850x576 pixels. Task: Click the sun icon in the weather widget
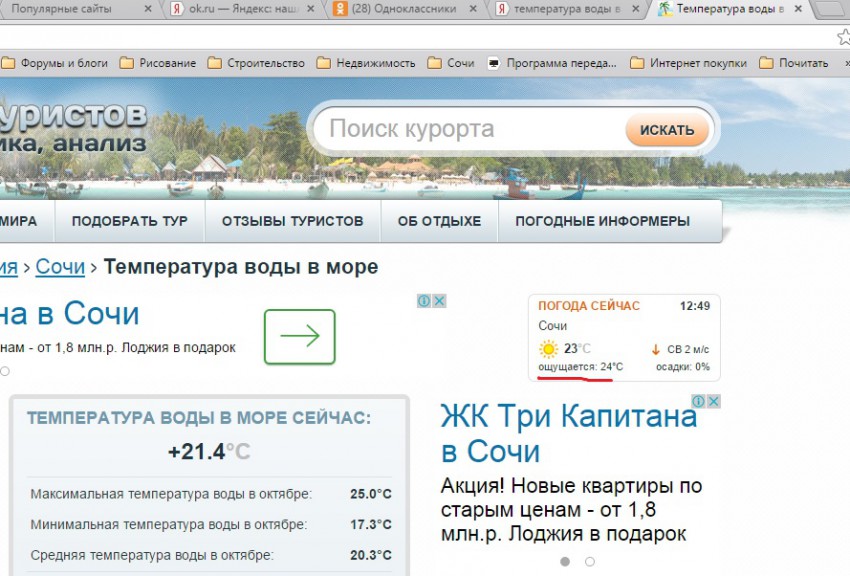pyautogui.click(x=548, y=349)
